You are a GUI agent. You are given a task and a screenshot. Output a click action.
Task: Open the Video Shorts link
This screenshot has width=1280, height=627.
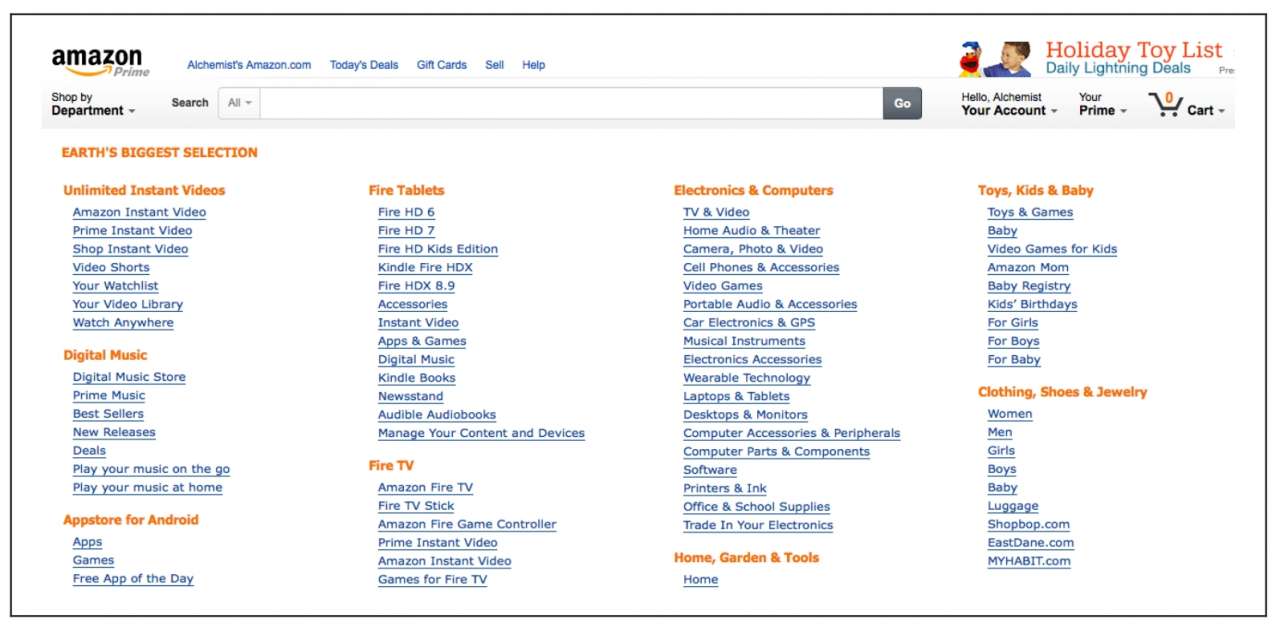[x=111, y=268]
